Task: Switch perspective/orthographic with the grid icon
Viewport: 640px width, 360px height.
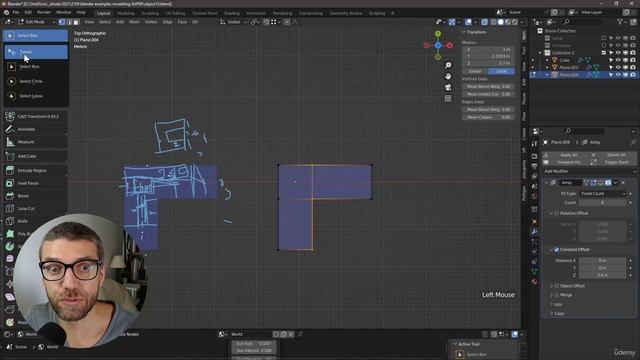Action: 448,99
